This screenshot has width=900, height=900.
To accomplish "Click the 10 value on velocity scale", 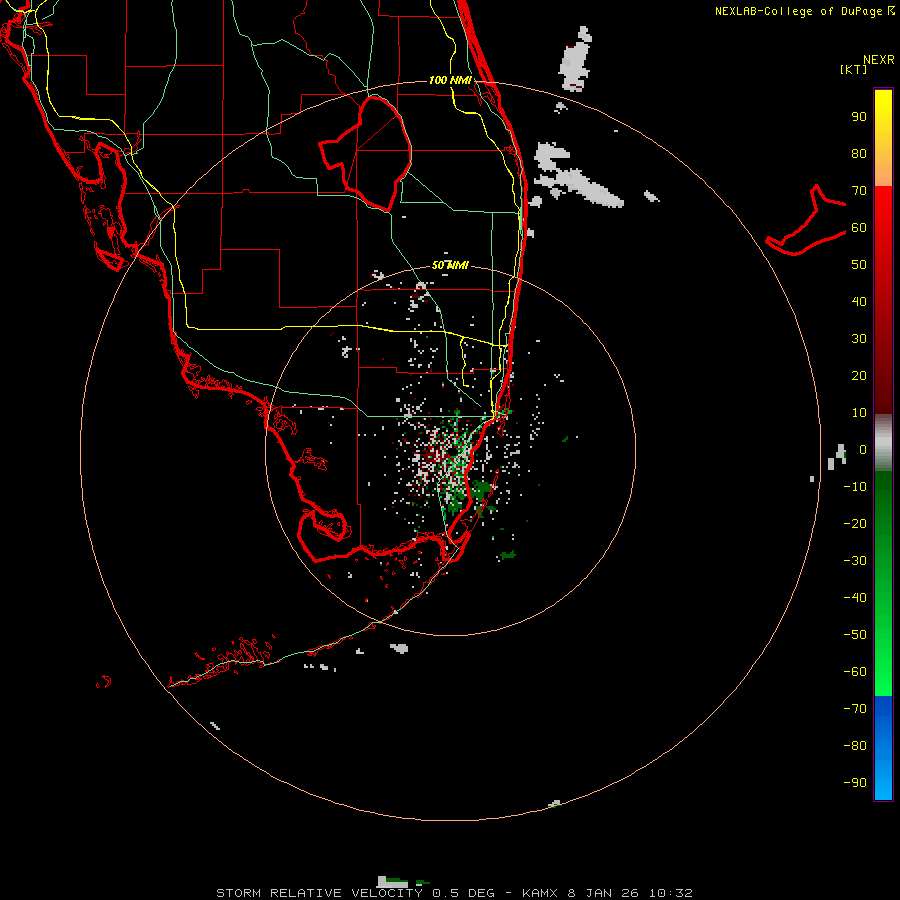I will [859, 413].
